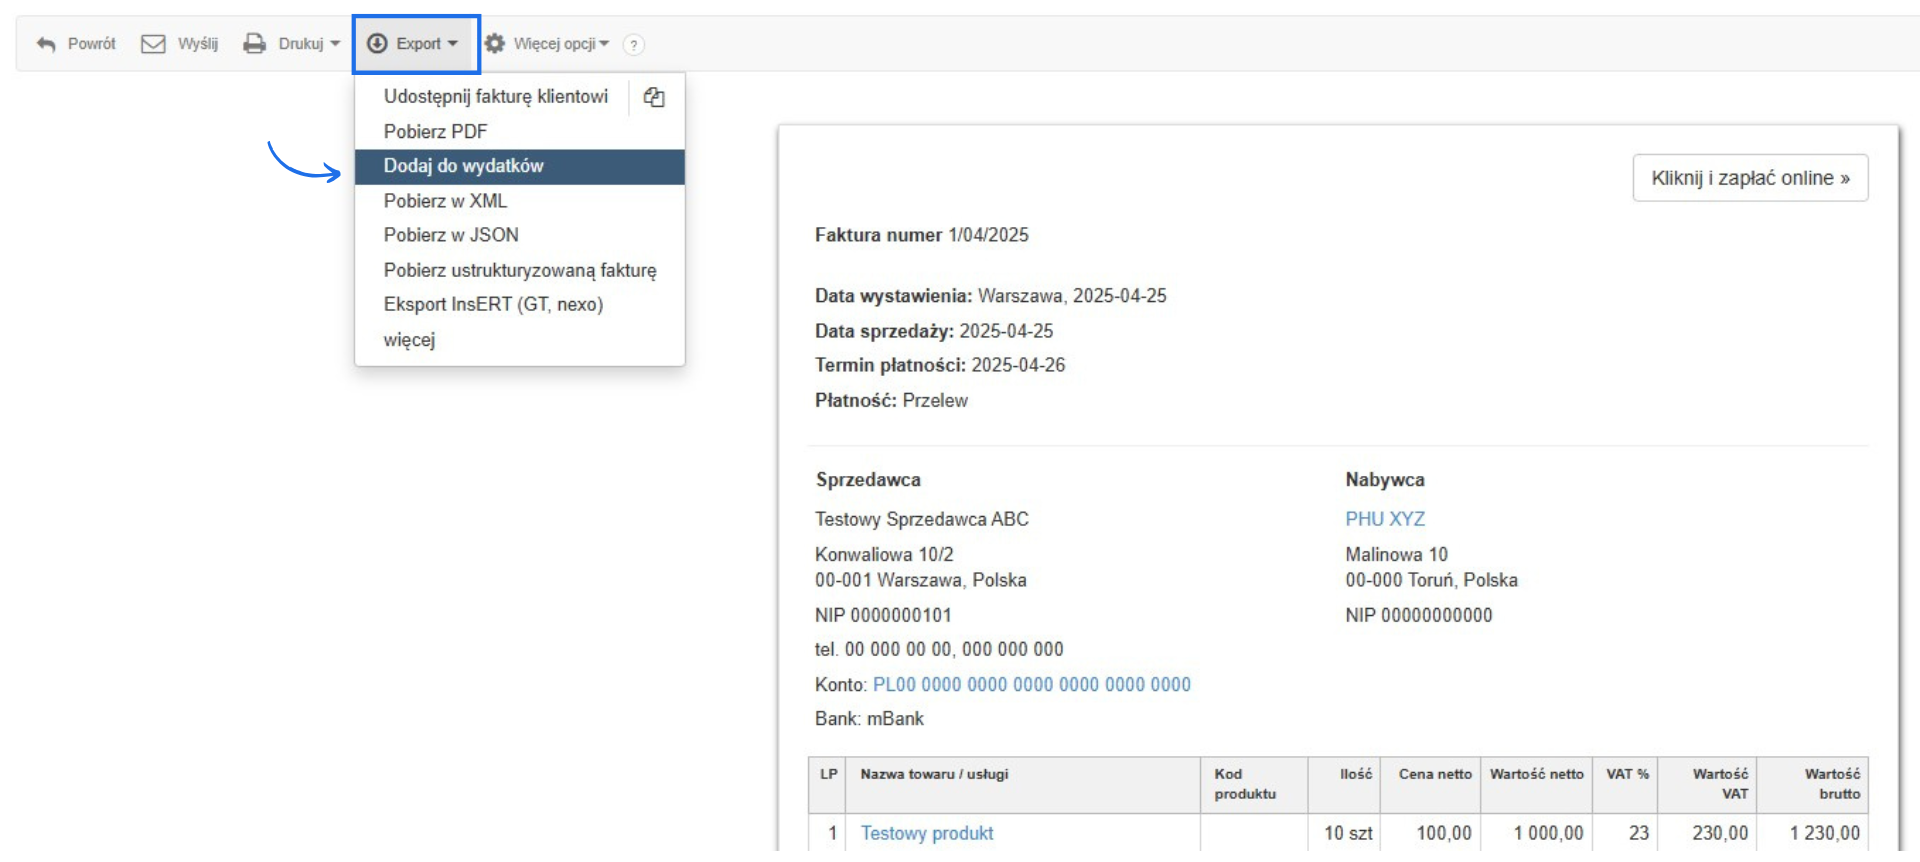
Task: Copy invoice share link icon
Action: click(654, 97)
